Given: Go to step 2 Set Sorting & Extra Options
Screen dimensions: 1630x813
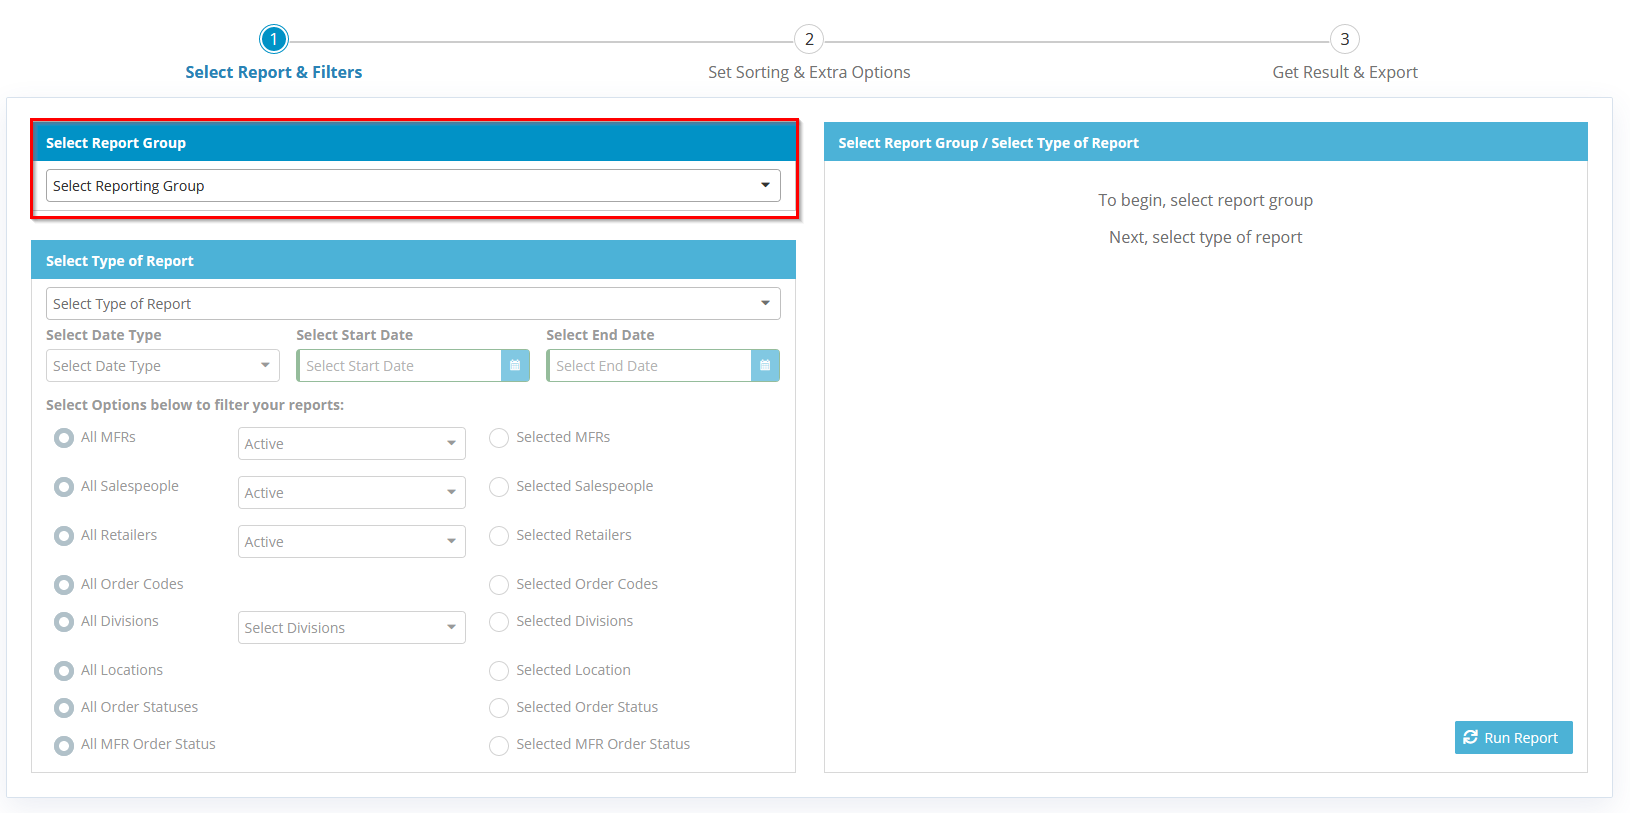Looking at the screenshot, I should [809, 40].
